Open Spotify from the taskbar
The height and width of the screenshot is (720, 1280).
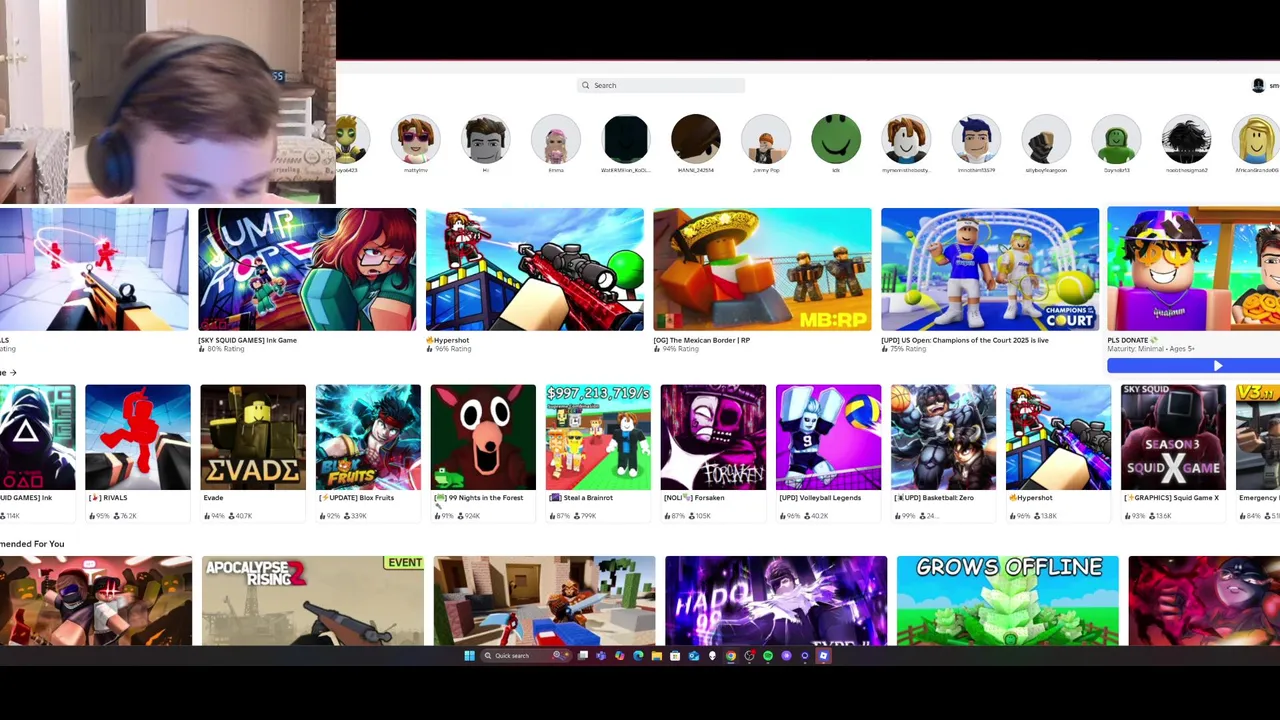tap(768, 656)
